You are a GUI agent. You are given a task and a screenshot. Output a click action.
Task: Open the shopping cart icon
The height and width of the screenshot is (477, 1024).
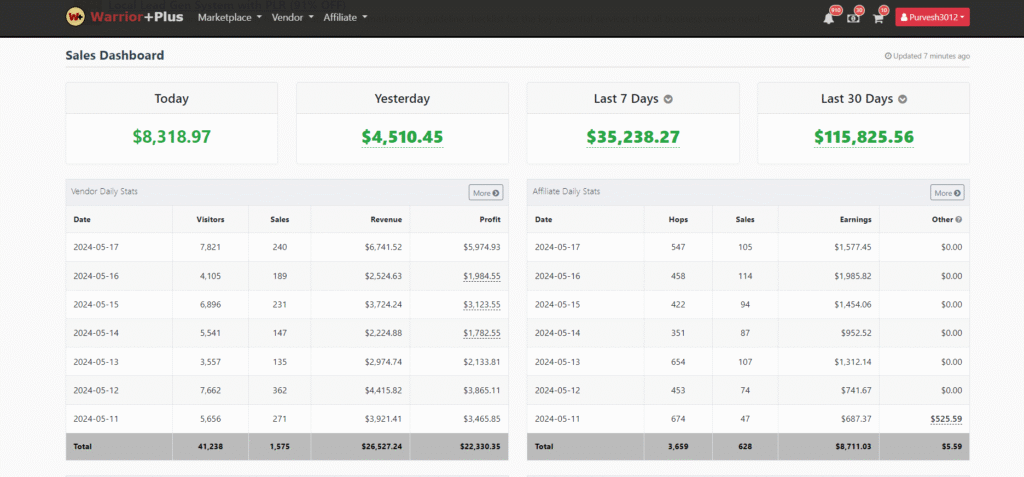coord(878,18)
